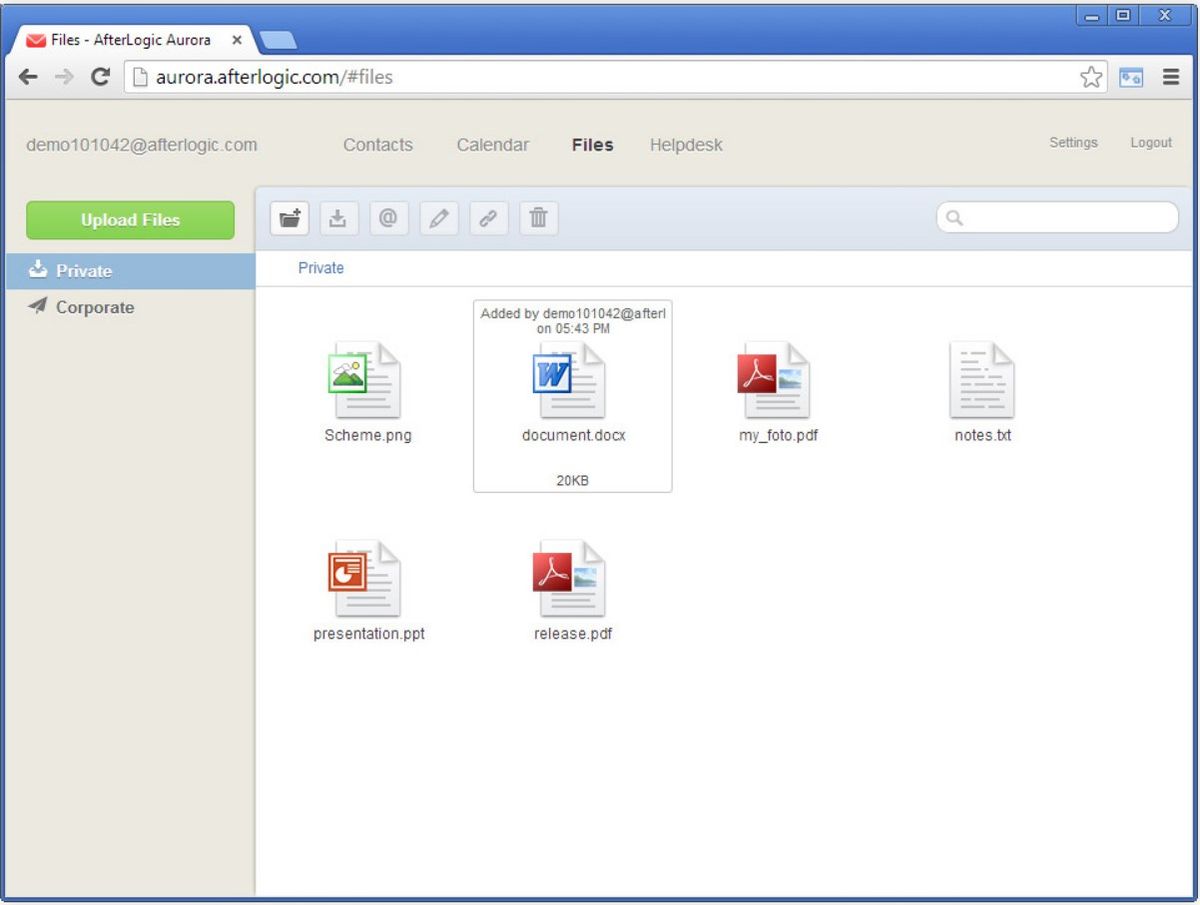The image size is (1200, 905).
Task: Switch to the Files section
Action: coord(591,145)
